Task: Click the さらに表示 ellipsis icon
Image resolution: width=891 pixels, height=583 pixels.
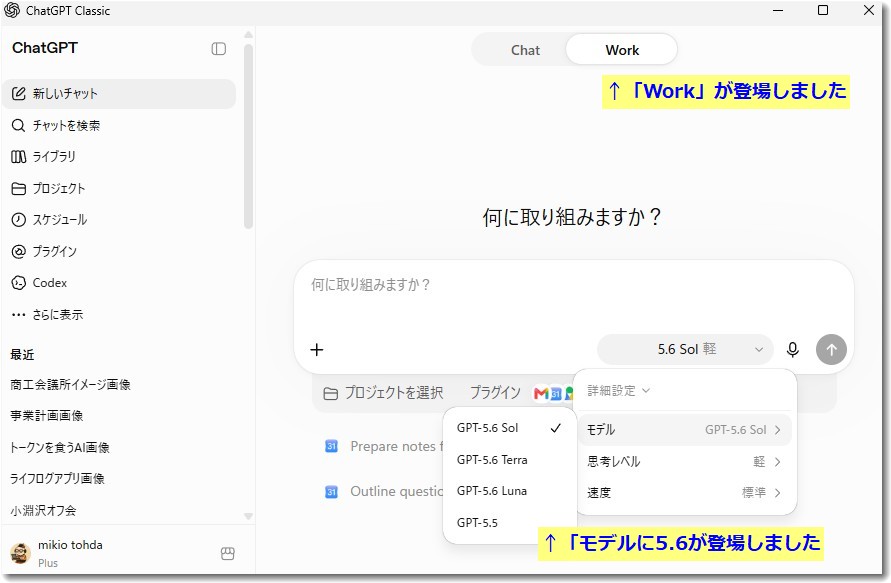Action: click(x=19, y=315)
